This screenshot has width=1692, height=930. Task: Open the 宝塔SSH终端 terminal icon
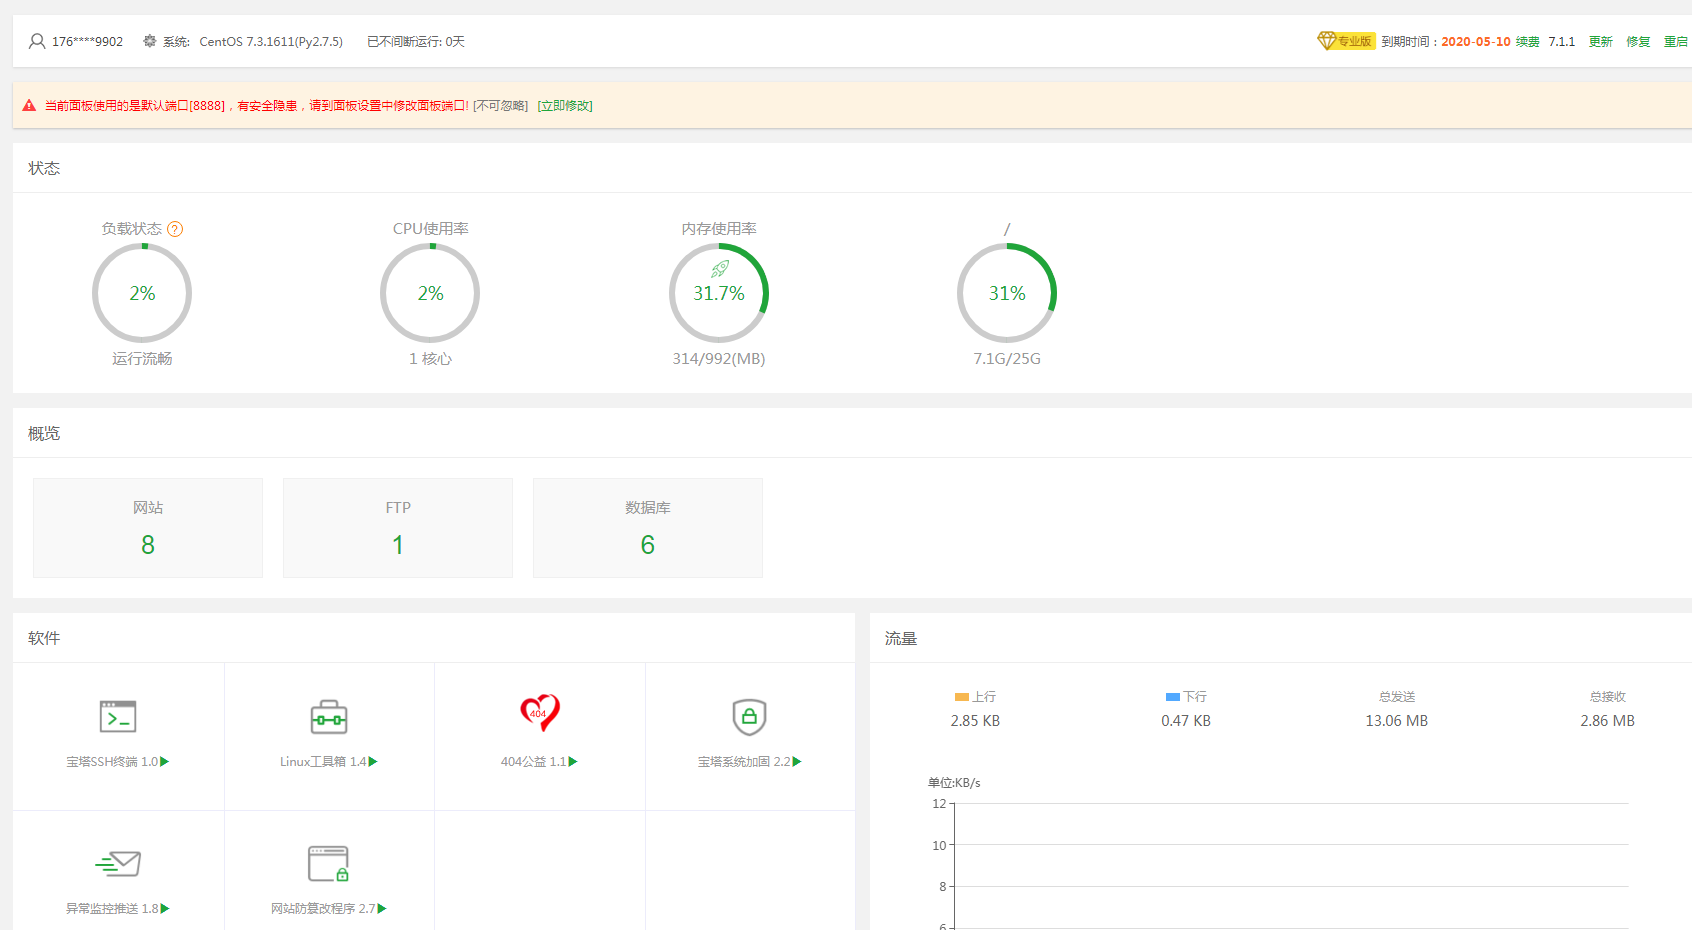coord(118,717)
